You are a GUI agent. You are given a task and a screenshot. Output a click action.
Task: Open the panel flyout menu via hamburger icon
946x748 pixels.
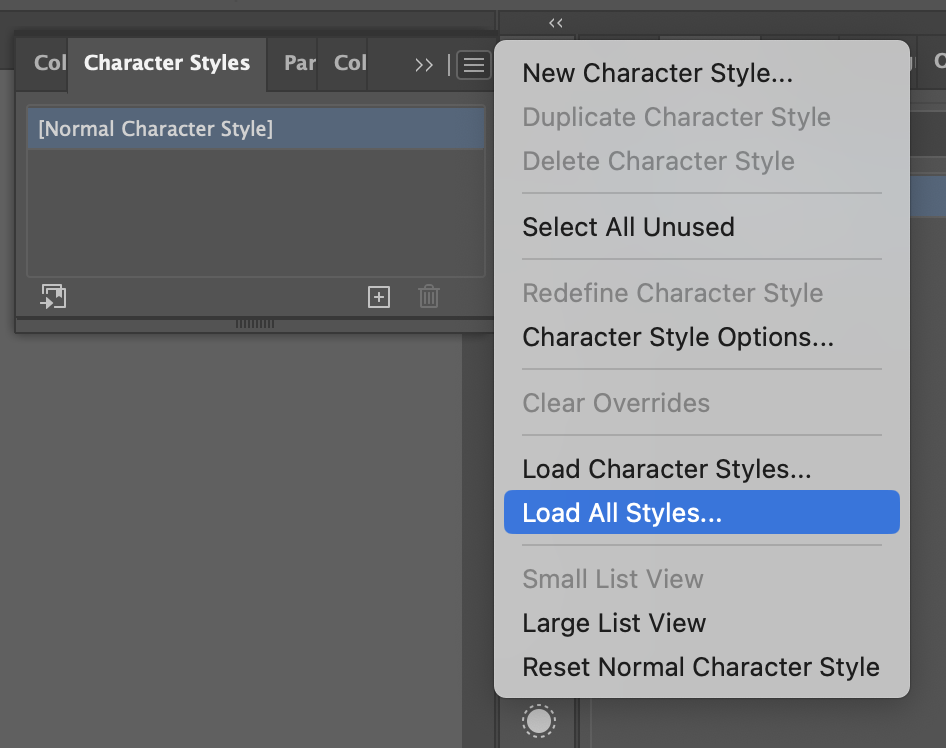[x=472, y=64]
